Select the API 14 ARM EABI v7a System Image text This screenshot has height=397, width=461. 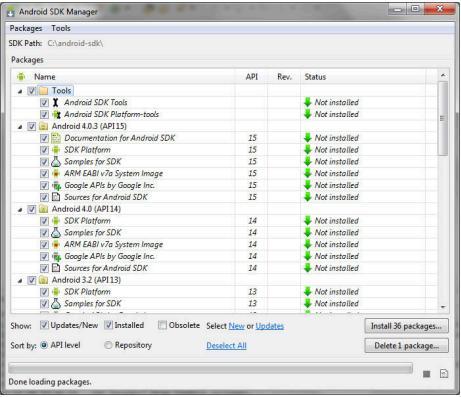coord(114,245)
